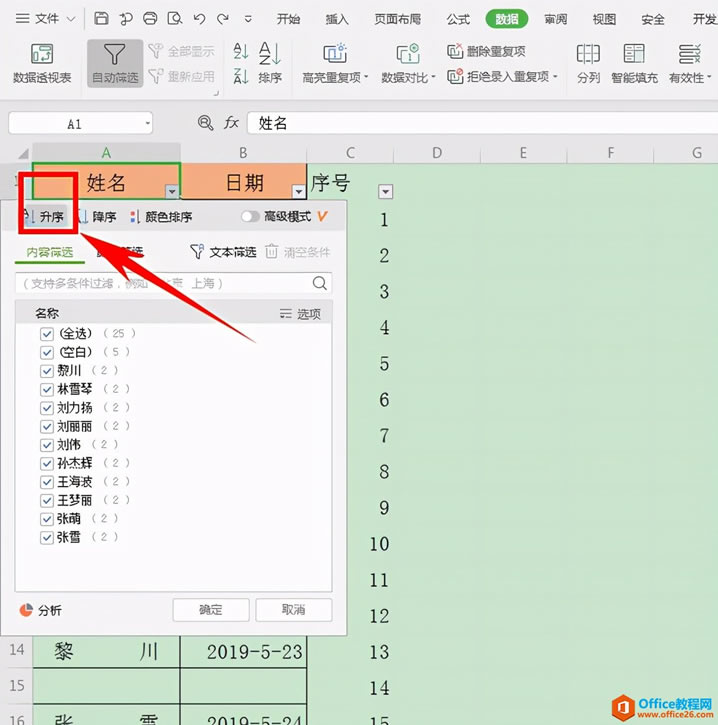Viewport: 718px width, 725px height.
Task: Uncheck the 孙杰辉 checkbox
Action: coord(47,463)
